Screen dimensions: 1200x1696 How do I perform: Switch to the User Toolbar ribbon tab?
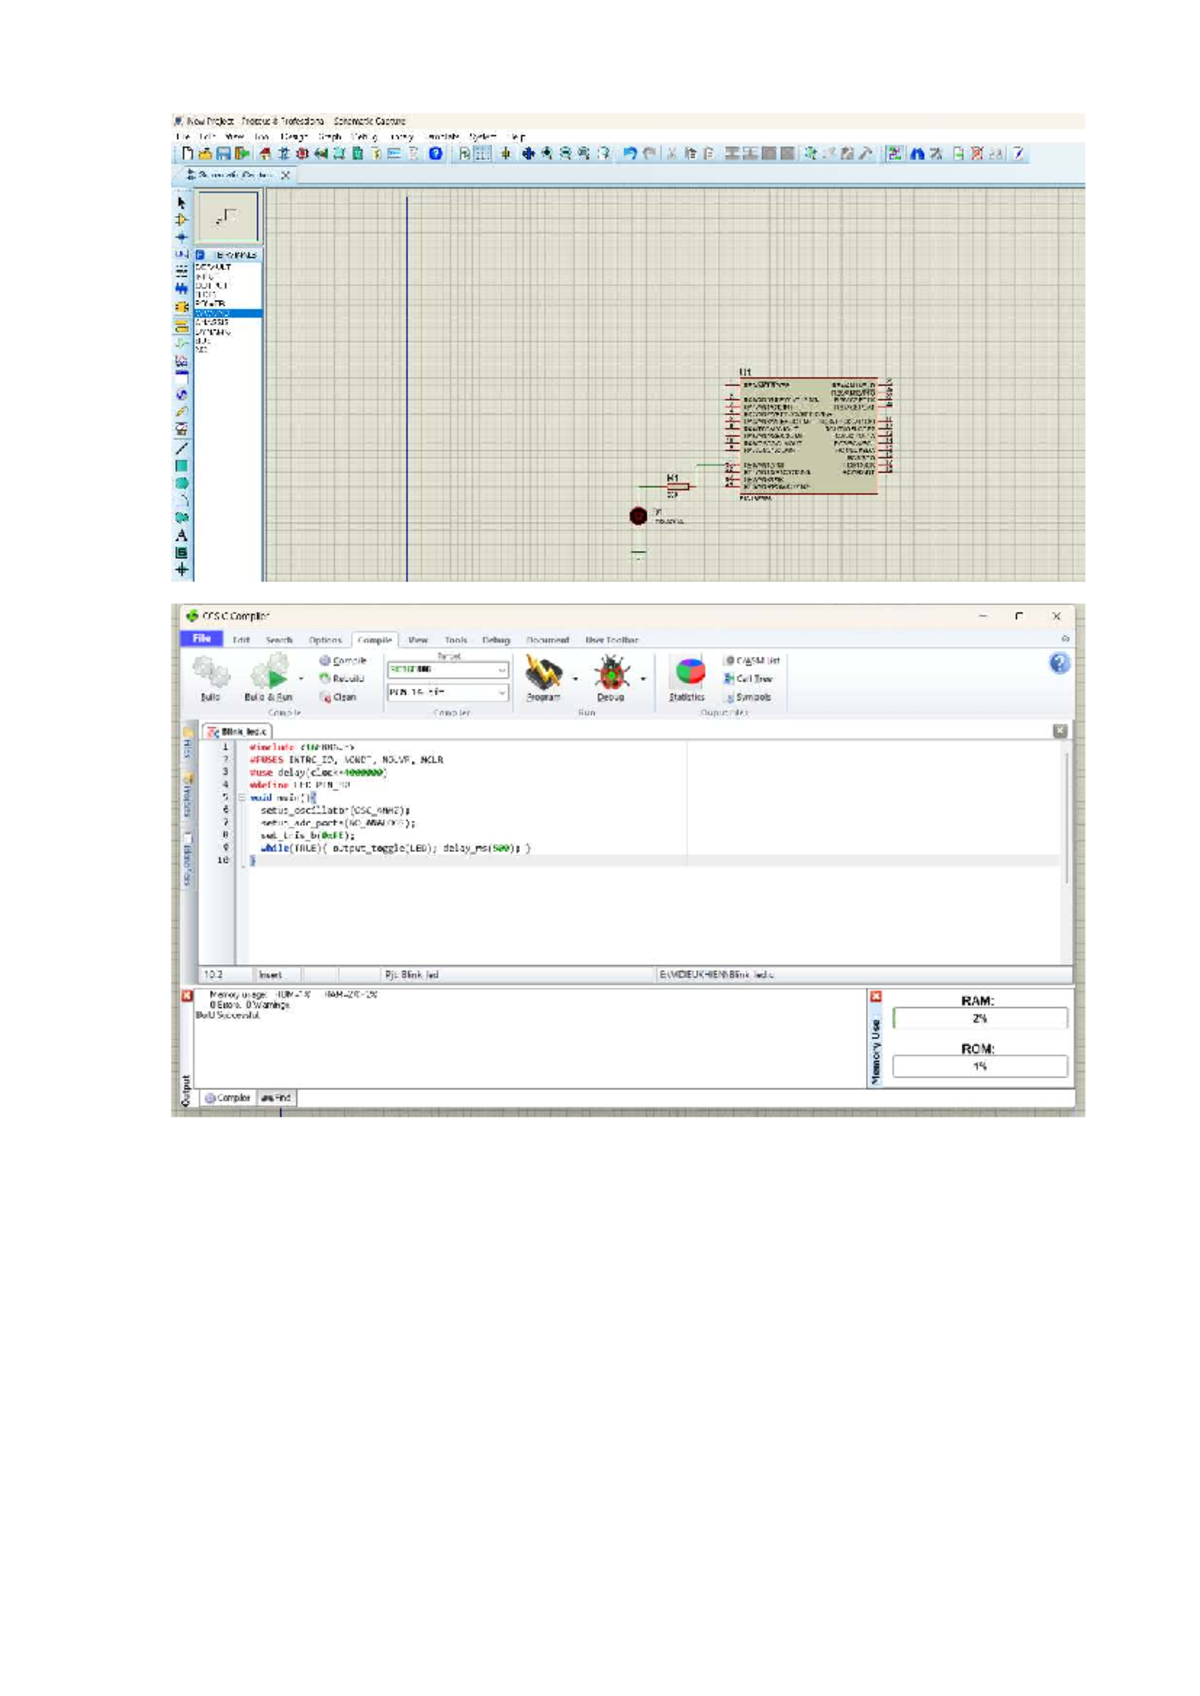click(x=611, y=640)
